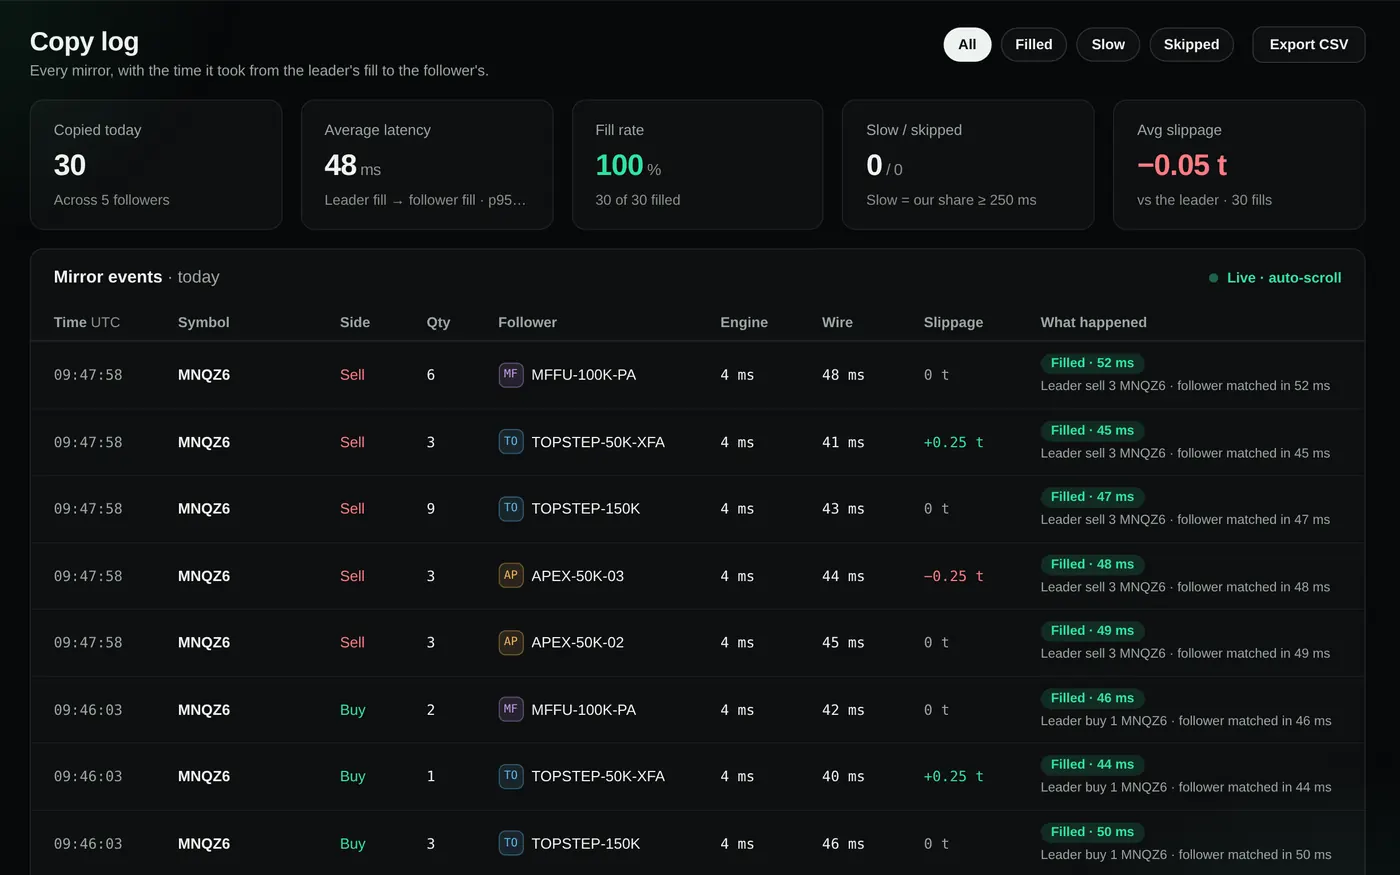The height and width of the screenshot is (875, 1400).
Task: Click the Copy log heading
Action: pyautogui.click(x=84, y=42)
